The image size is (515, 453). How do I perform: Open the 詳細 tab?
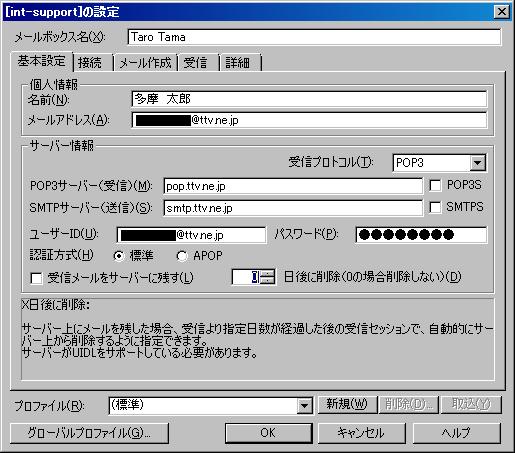(x=240, y=62)
